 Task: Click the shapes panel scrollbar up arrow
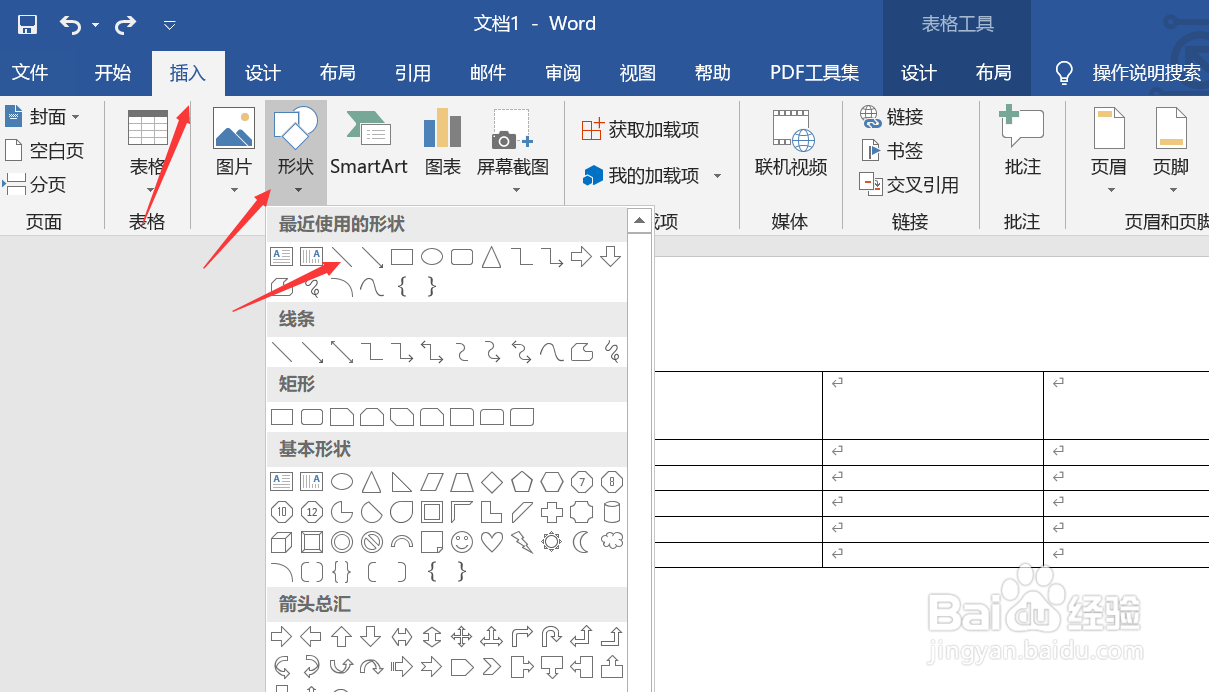click(637, 219)
